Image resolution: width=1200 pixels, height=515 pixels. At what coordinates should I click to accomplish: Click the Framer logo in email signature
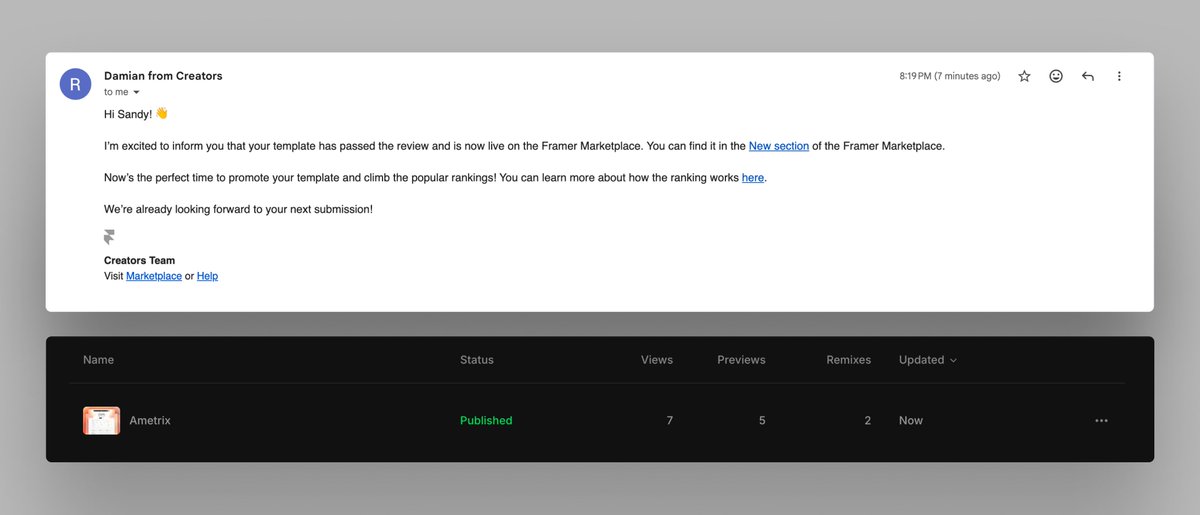point(109,237)
